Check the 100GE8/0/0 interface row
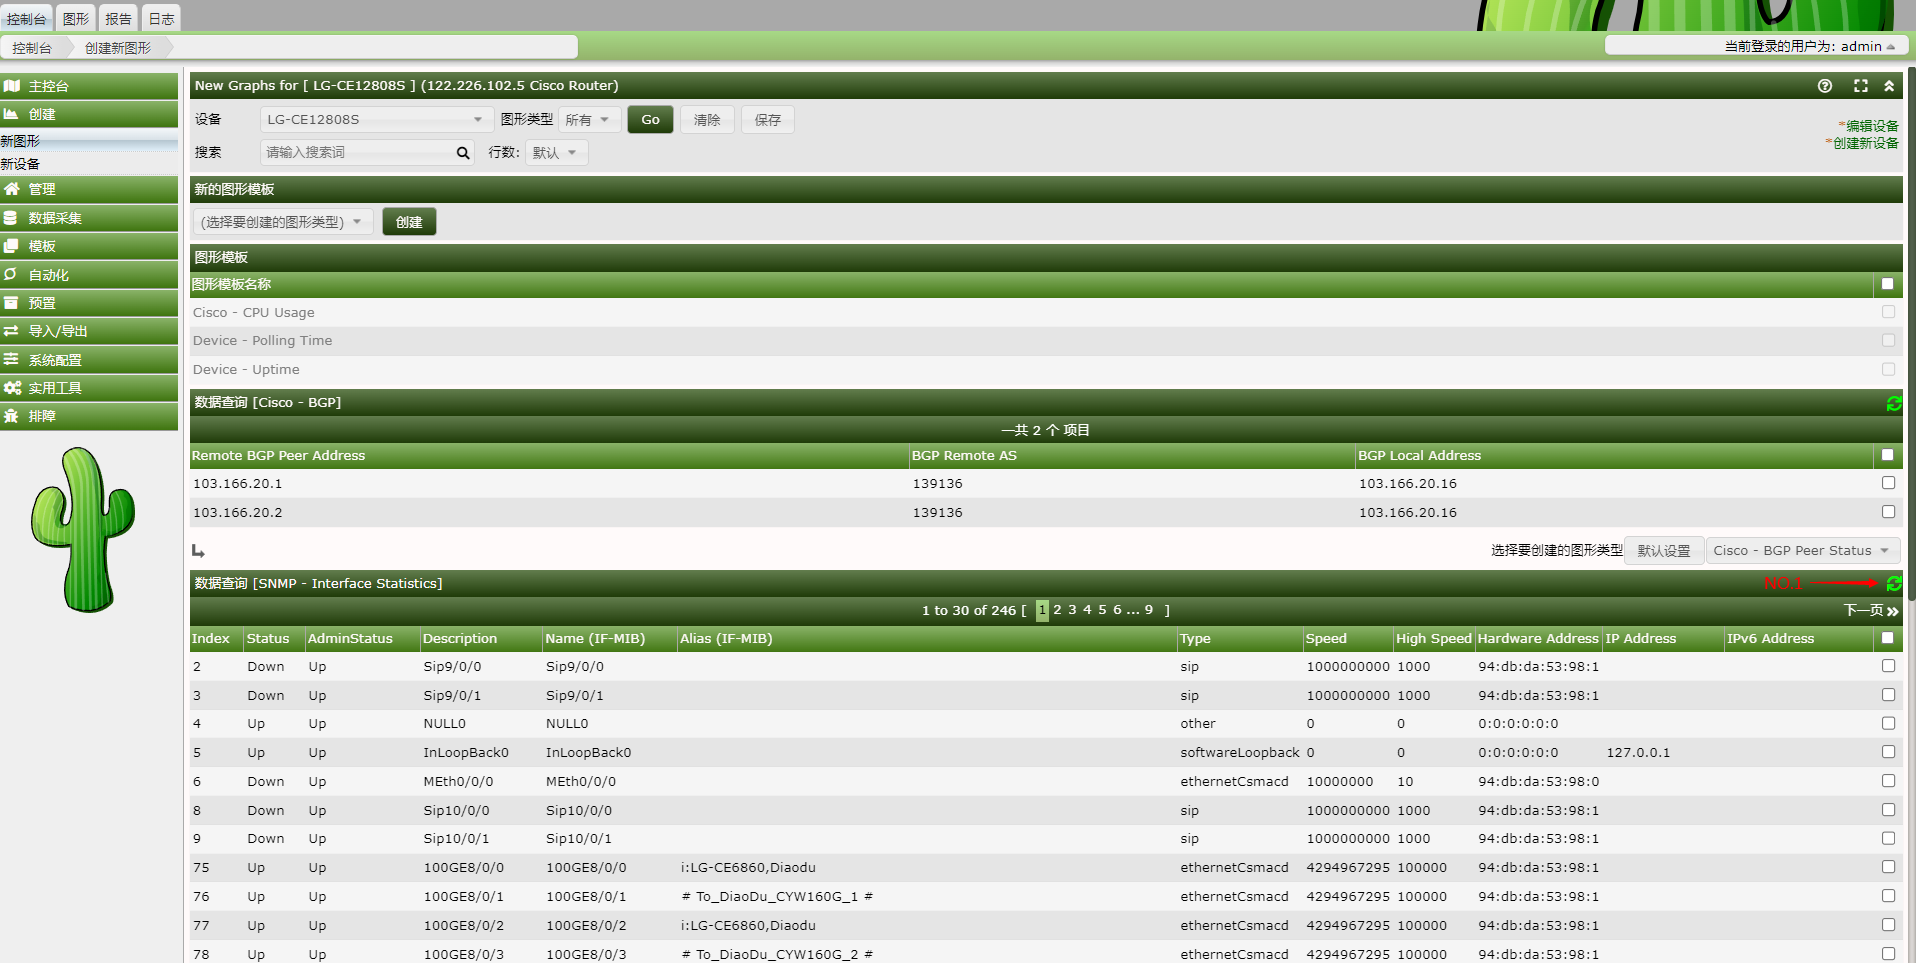Image resolution: width=1916 pixels, height=963 pixels. (x=1888, y=867)
